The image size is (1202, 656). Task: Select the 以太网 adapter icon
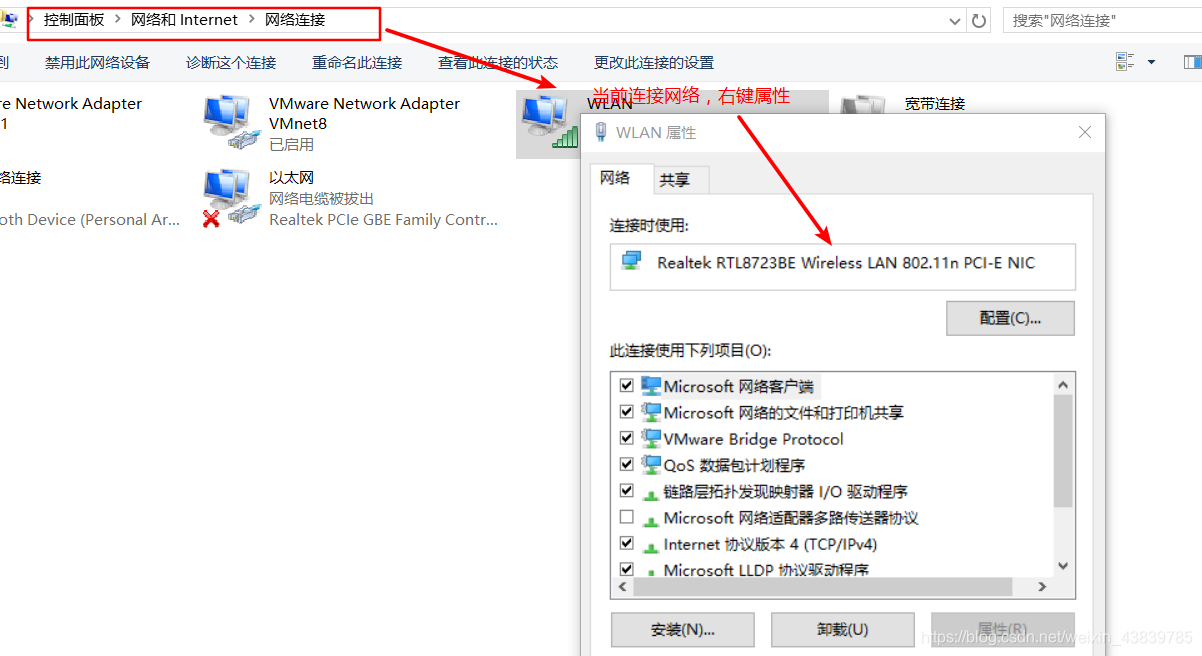(227, 197)
